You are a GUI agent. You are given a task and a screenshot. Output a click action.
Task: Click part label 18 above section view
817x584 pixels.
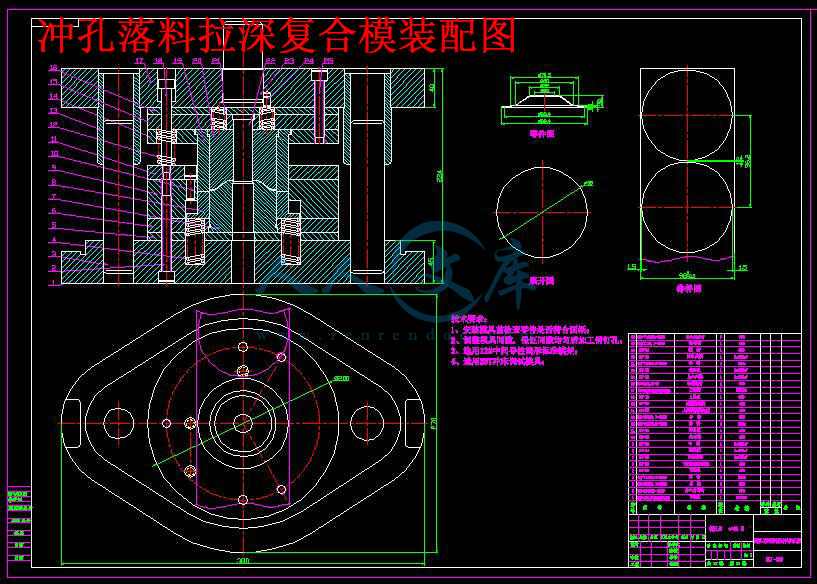pyautogui.click(x=158, y=61)
